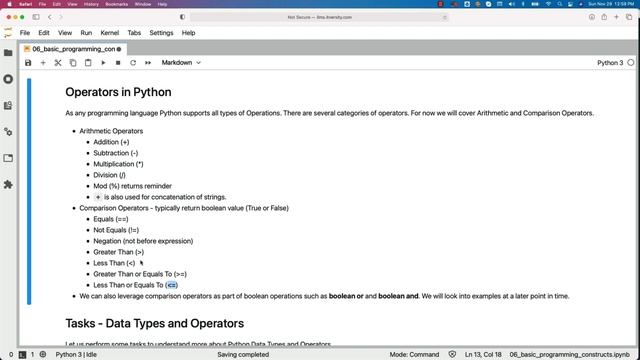Open the Run menu

(x=86, y=33)
